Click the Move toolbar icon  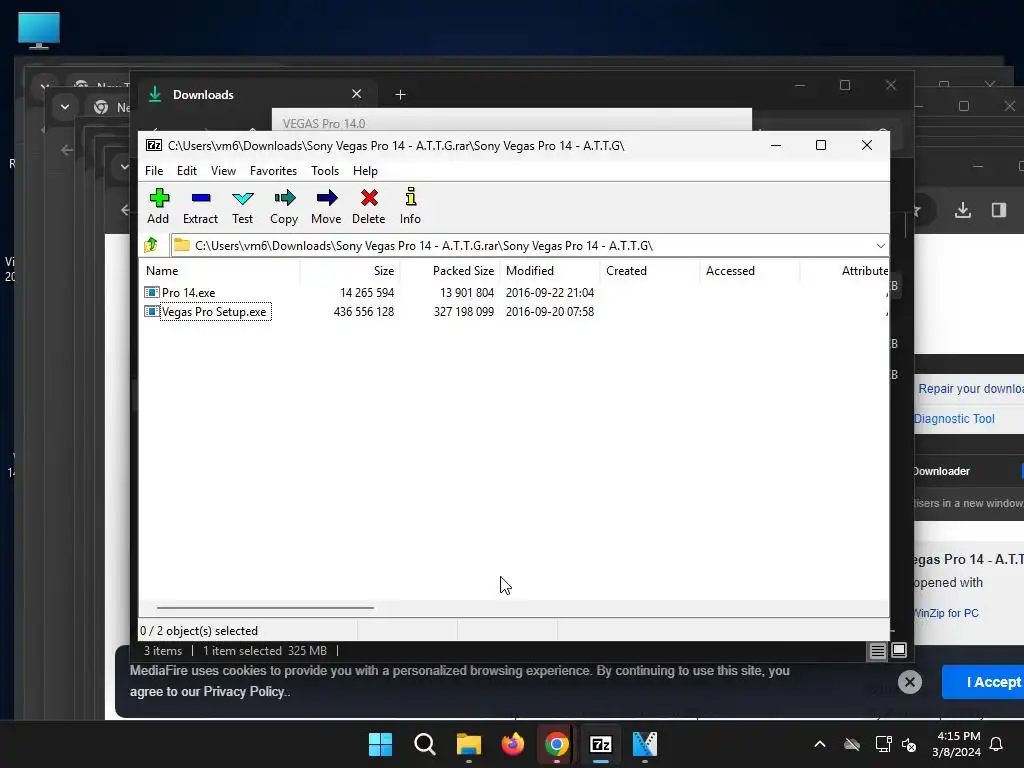pos(327,198)
